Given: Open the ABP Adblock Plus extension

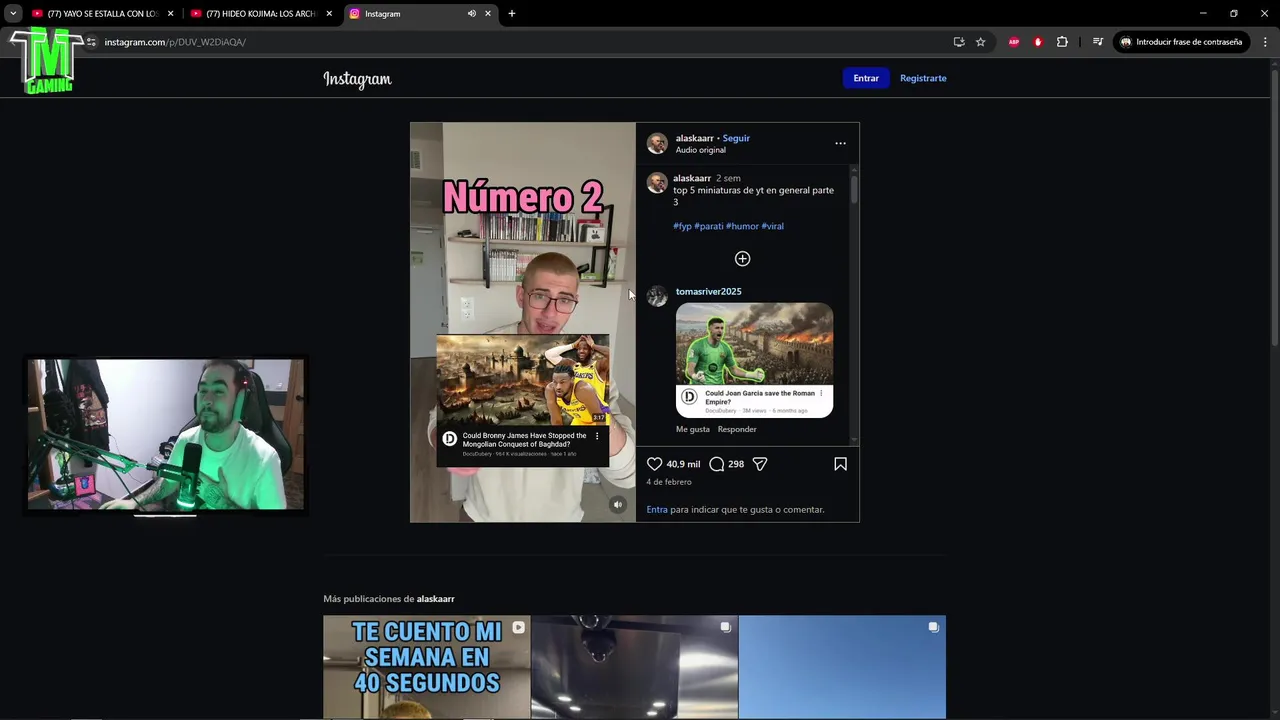Looking at the screenshot, I should click(1014, 42).
